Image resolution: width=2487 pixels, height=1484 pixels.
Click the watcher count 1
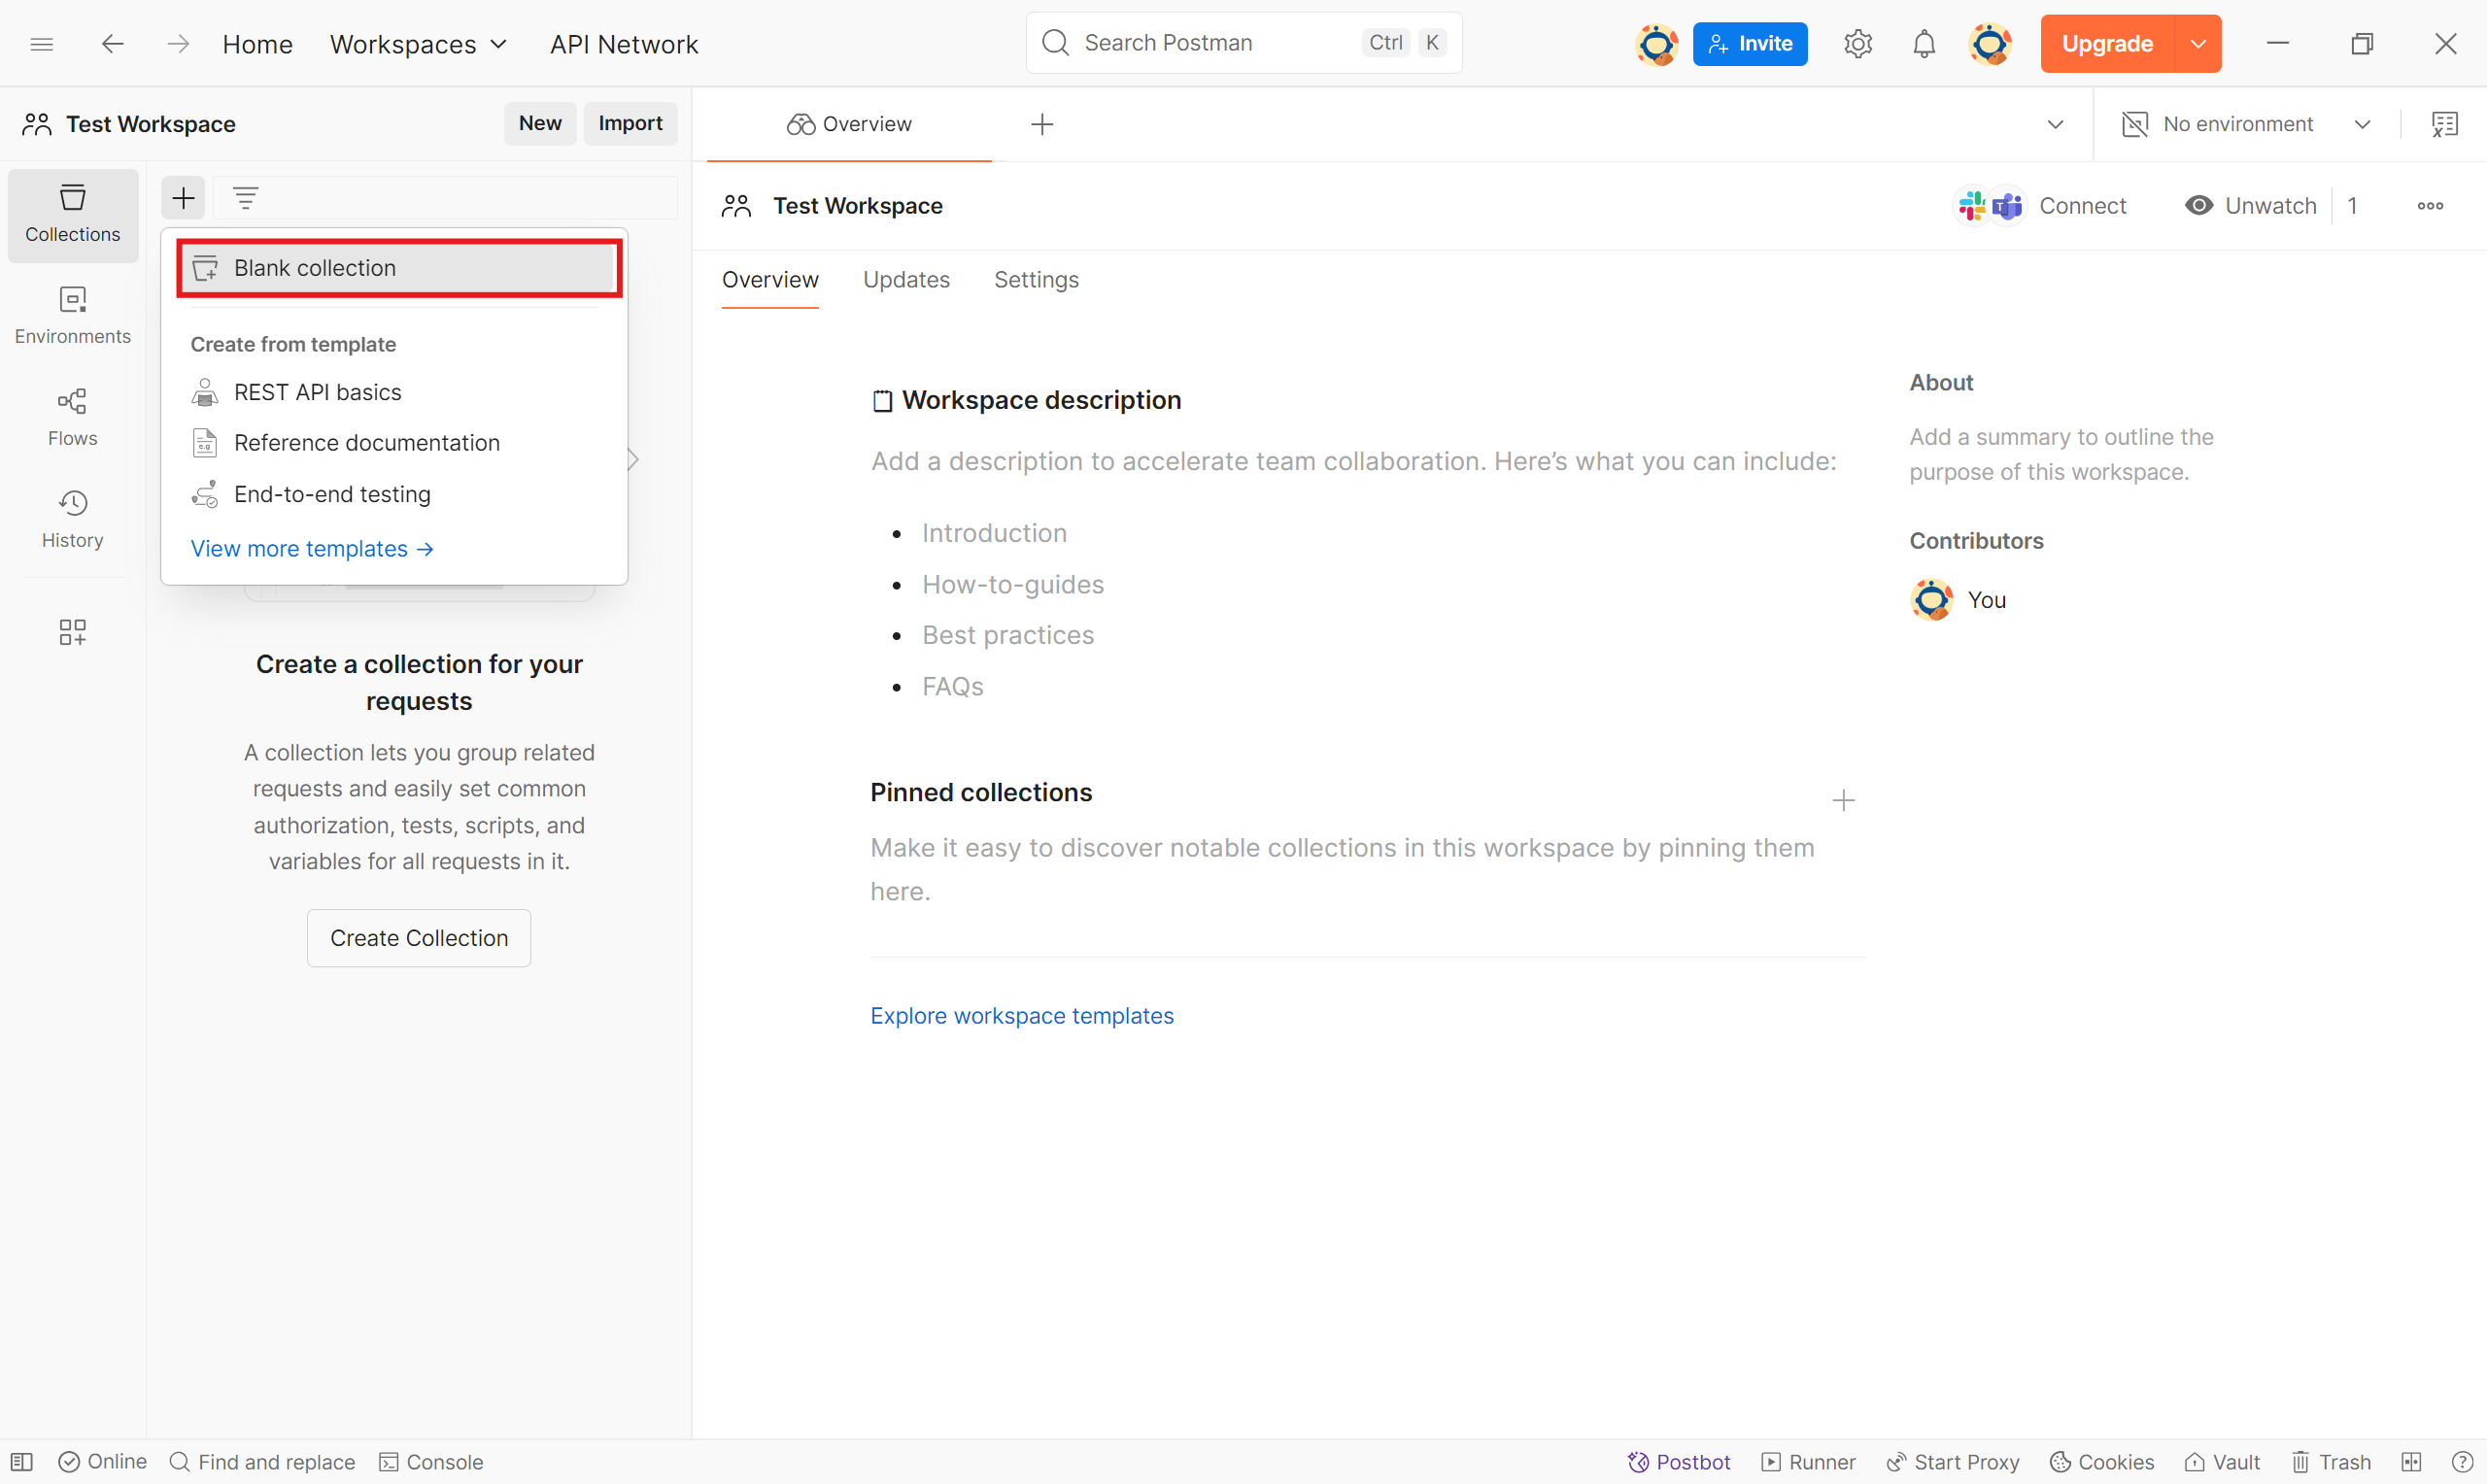2352,206
